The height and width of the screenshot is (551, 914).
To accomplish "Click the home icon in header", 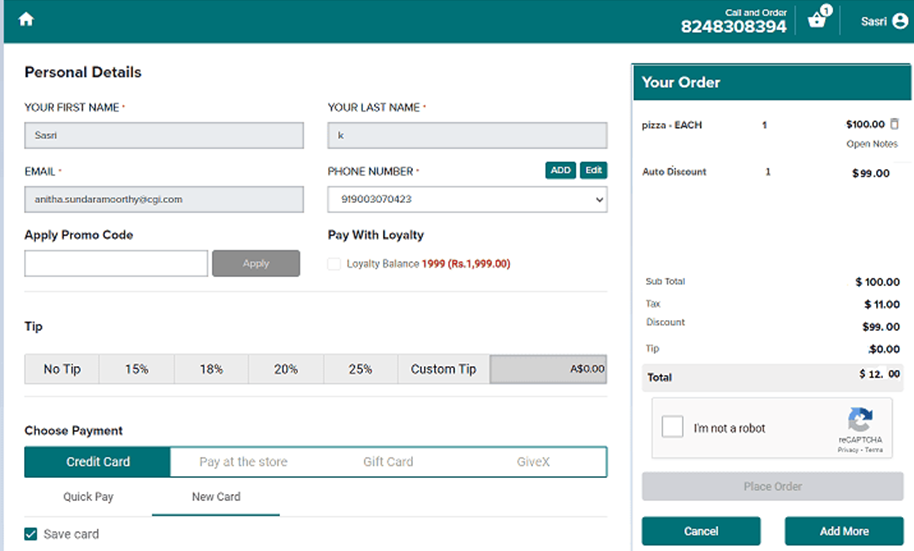I will point(26,20).
